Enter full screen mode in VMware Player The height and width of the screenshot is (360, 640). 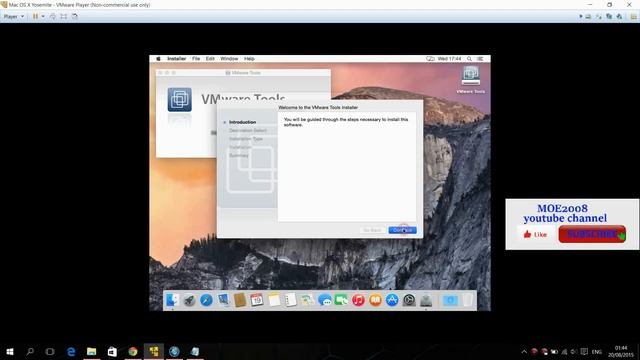(x=64, y=16)
